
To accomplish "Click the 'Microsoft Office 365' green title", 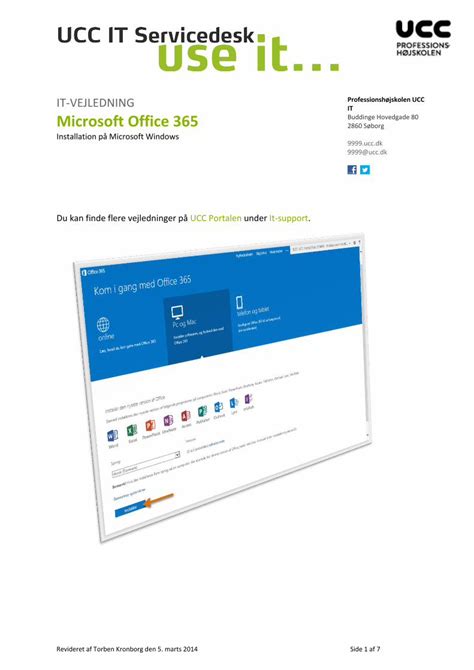I will pyautogui.click(x=127, y=121).
